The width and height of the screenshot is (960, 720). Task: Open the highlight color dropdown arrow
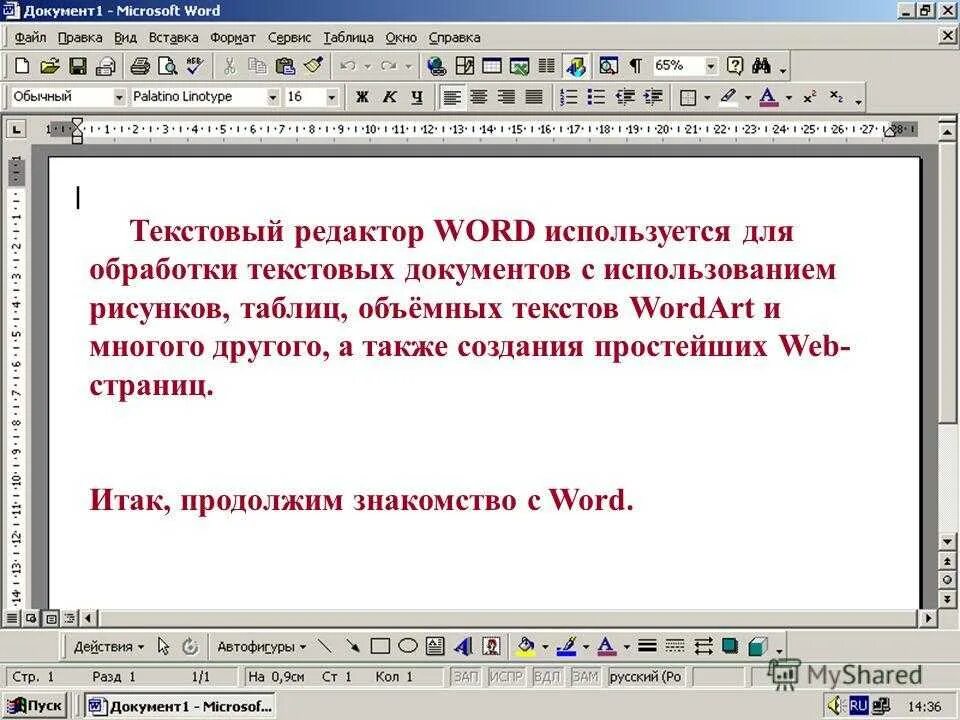tap(748, 97)
